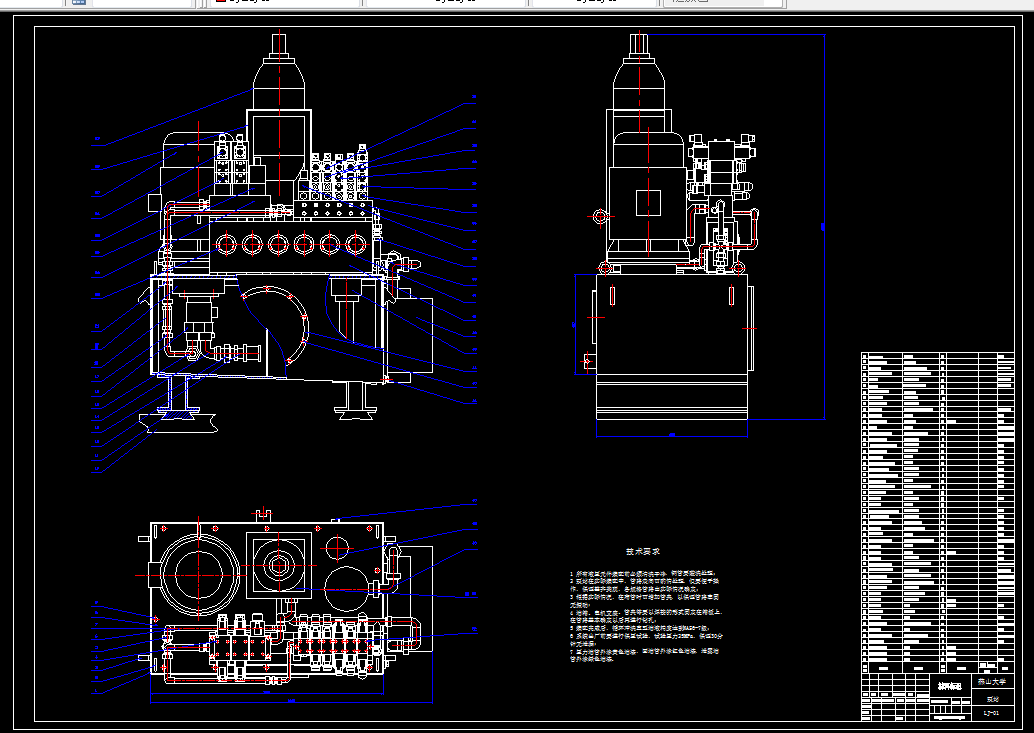Select the 技术要求 heading text
The height and width of the screenshot is (733, 1034).
[643, 552]
